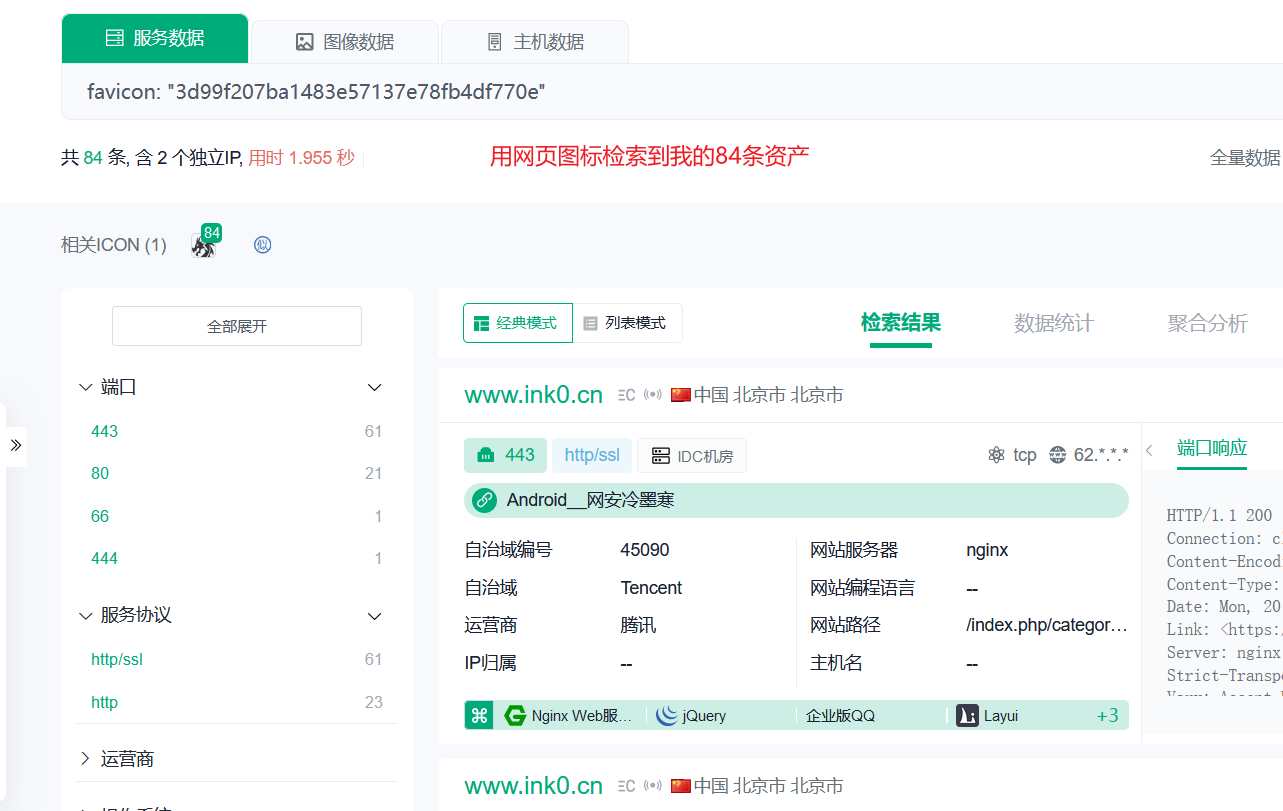
Task: Click the tcp protocol atom icon
Action: point(997,454)
